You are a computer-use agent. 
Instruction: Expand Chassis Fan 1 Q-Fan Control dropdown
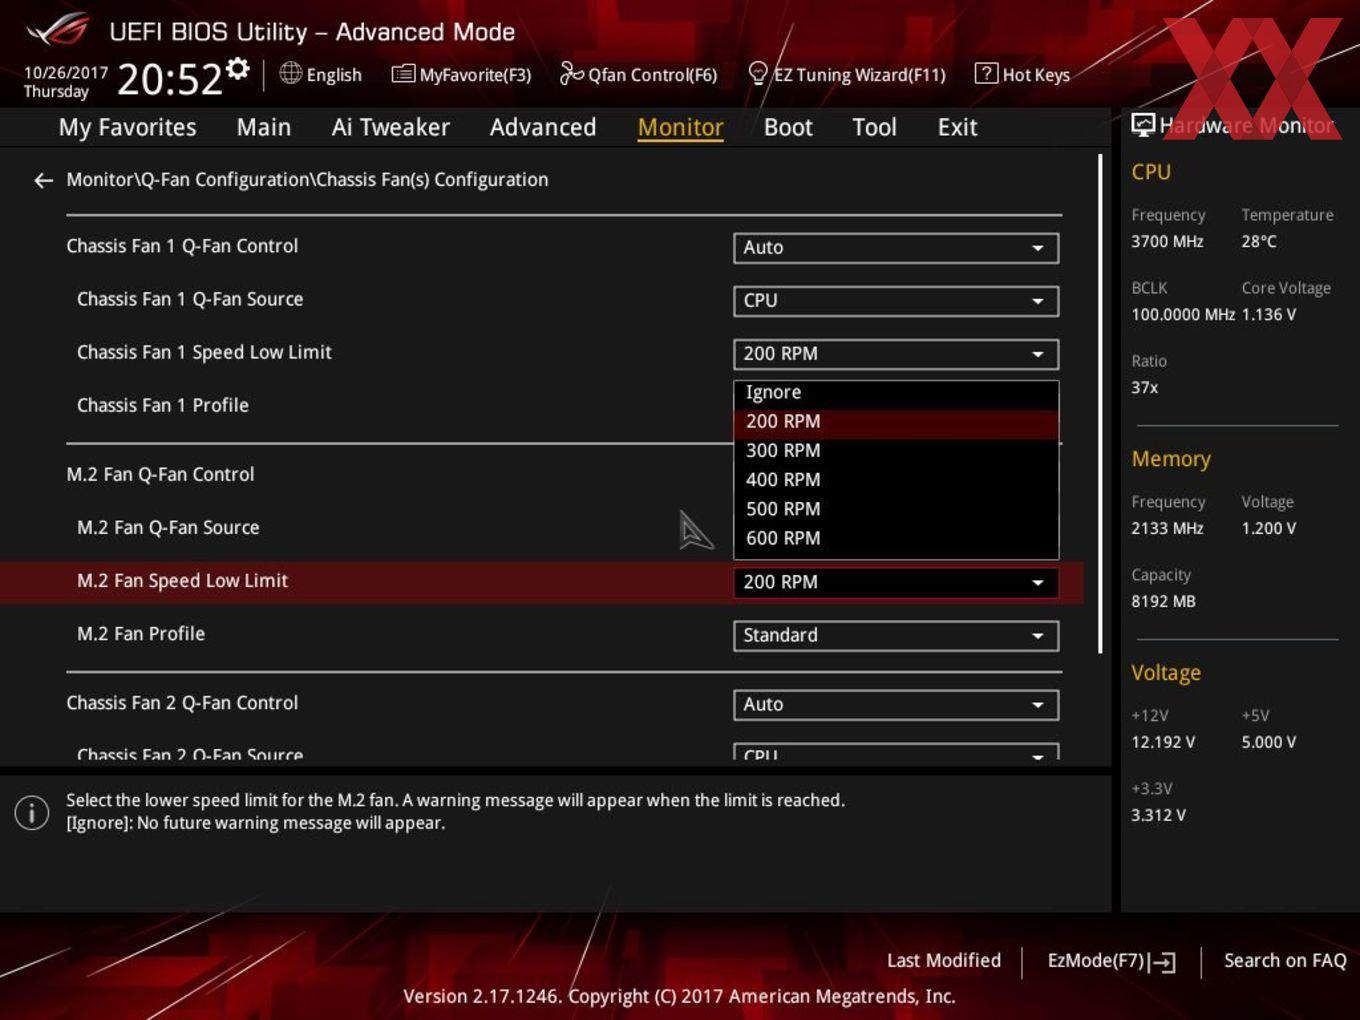pyautogui.click(x=896, y=248)
